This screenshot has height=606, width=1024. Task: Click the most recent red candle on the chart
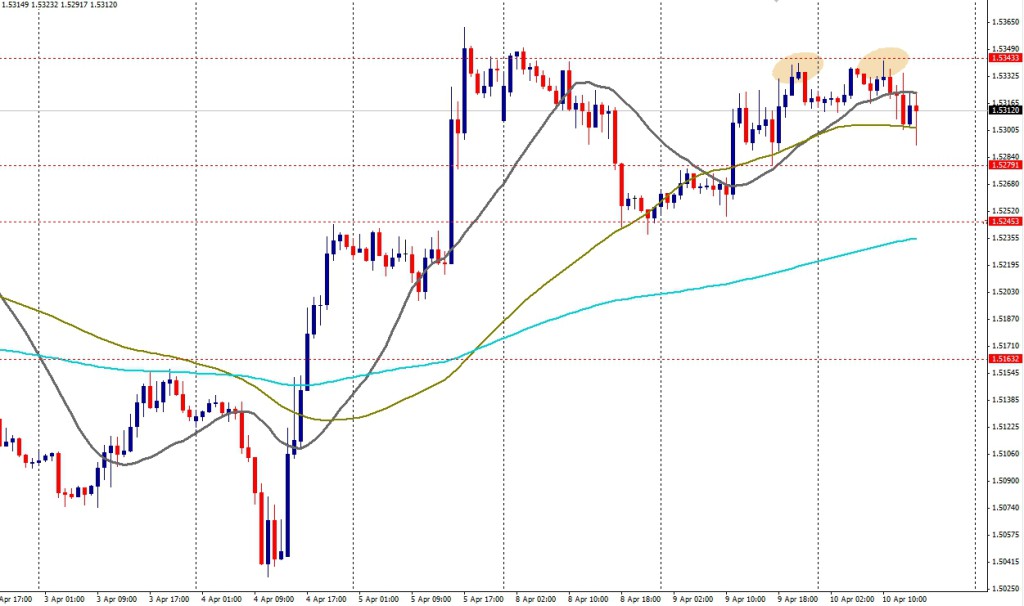(917, 115)
